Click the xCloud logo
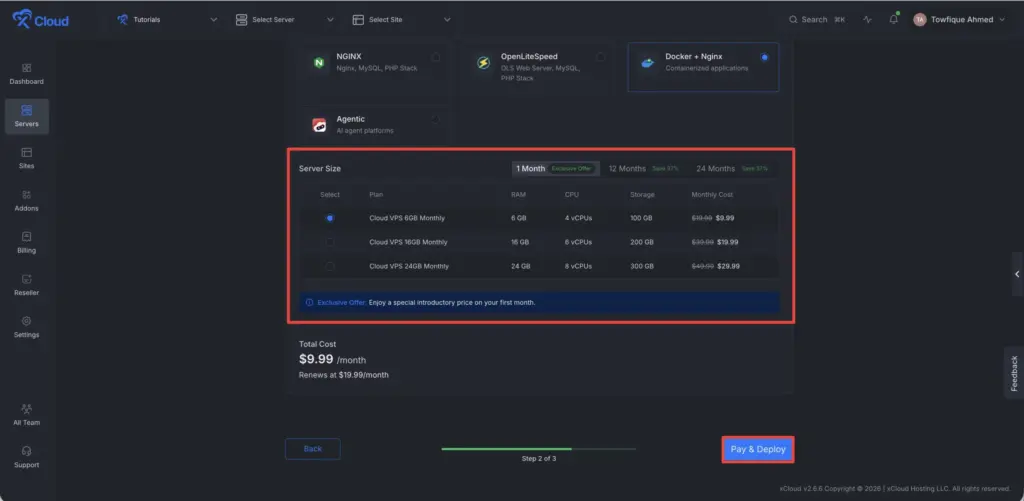Screen dimensions: 1024x501 (40, 20)
